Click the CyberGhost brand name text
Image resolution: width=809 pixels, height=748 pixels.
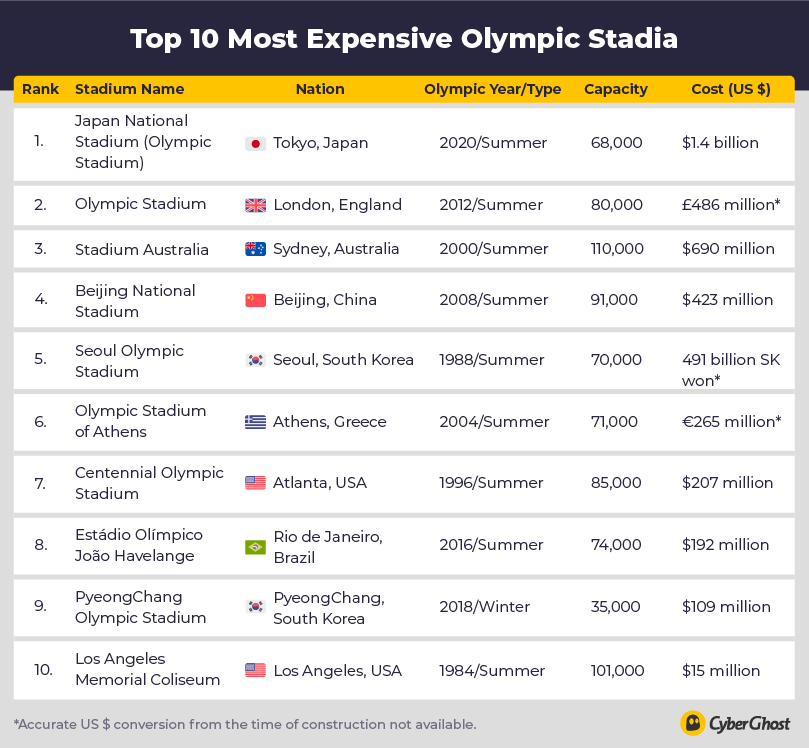click(x=750, y=723)
